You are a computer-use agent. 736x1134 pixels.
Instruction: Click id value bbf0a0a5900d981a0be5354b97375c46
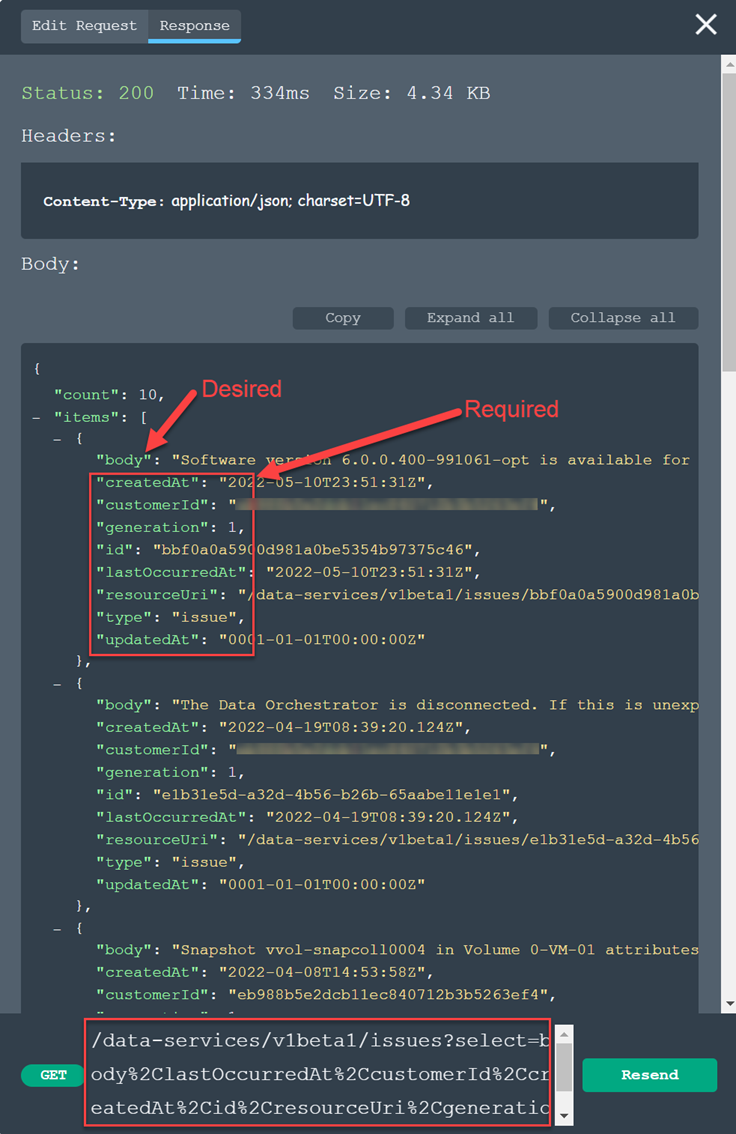pyautogui.click(x=317, y=550)
